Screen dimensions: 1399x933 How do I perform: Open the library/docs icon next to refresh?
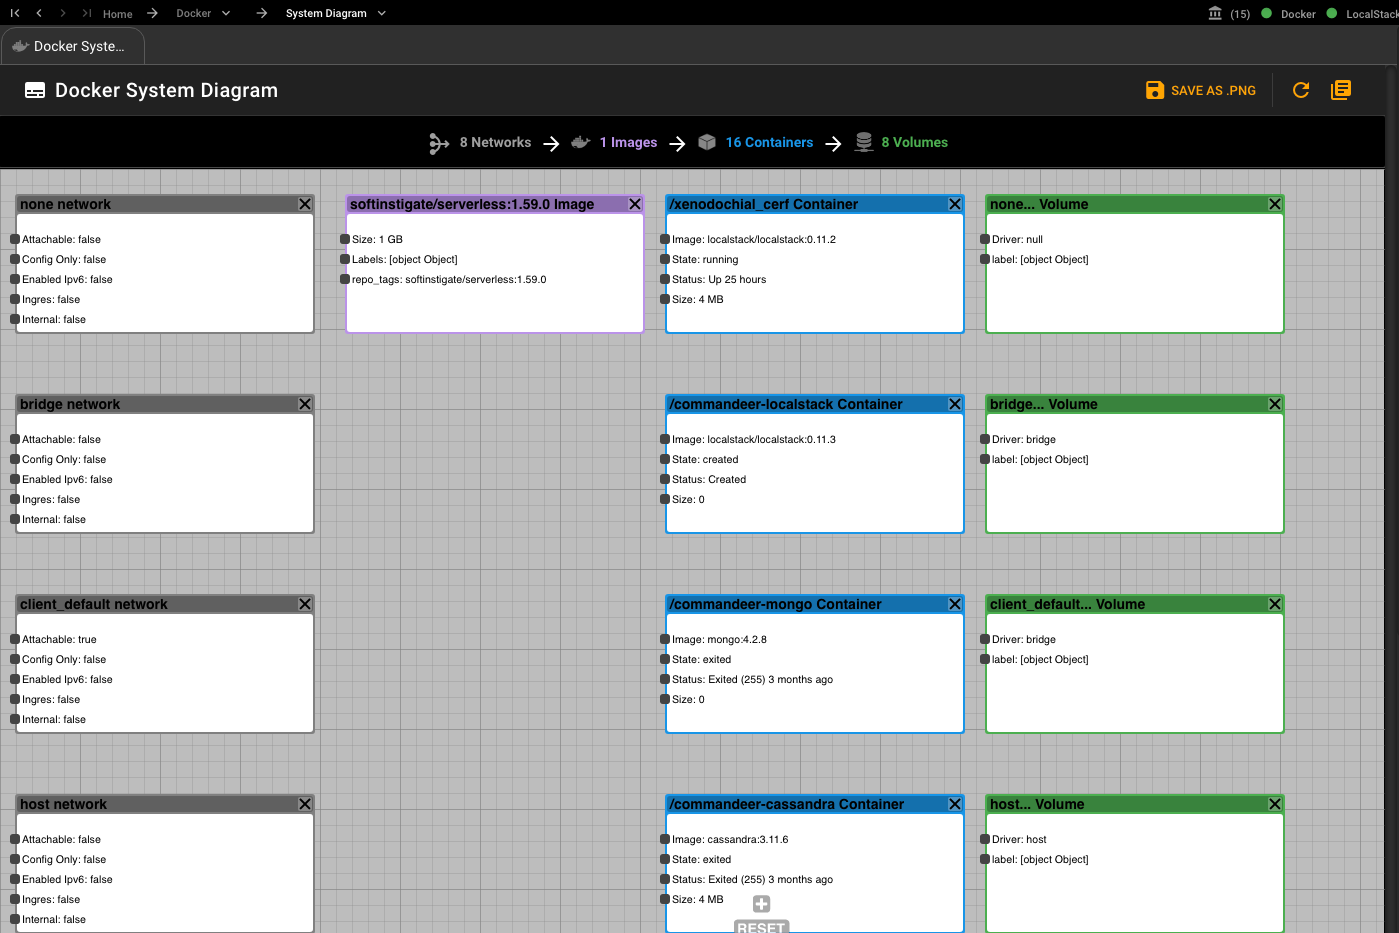click(x=1341, y=90)
